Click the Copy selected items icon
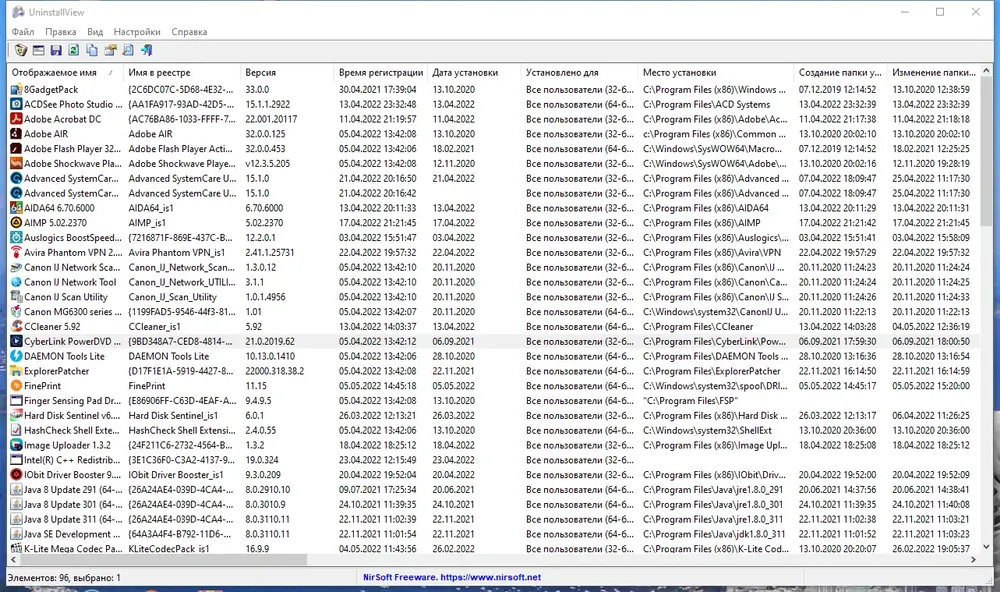Image resolution: width=1000 pixels, height=592 pixels. (x=92, y=50)
